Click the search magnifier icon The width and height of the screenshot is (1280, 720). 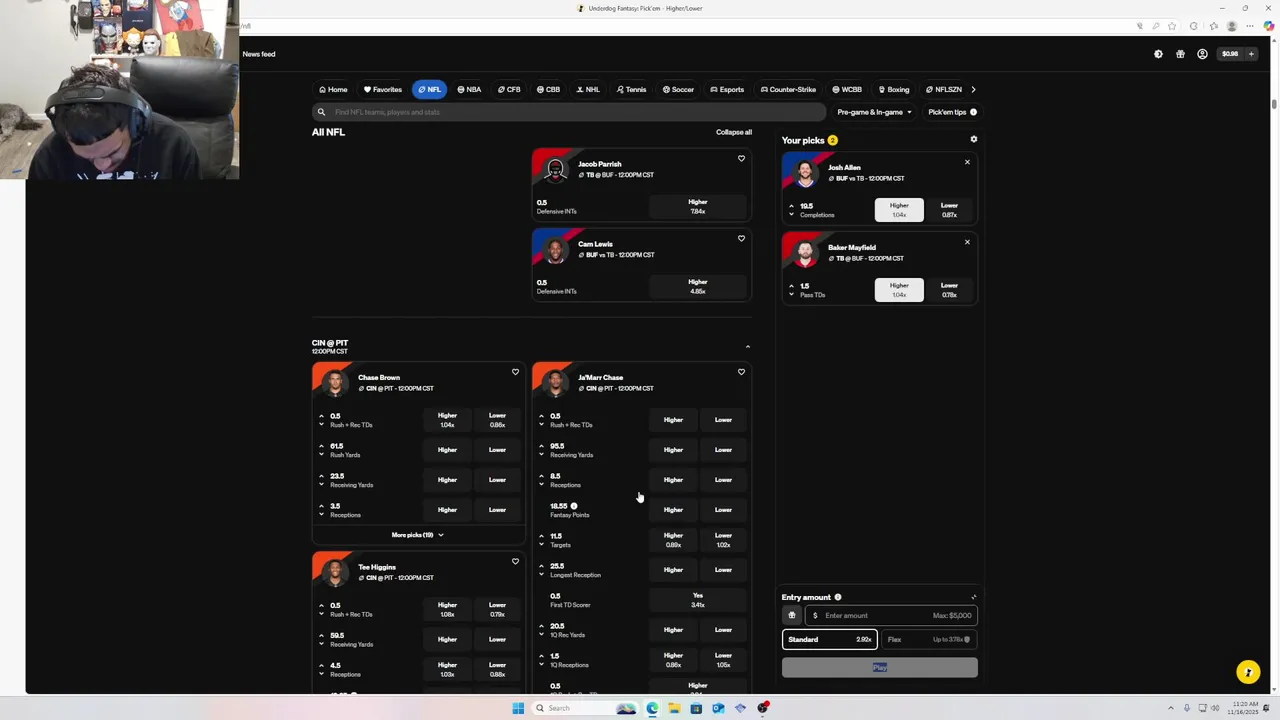[321, 112]
